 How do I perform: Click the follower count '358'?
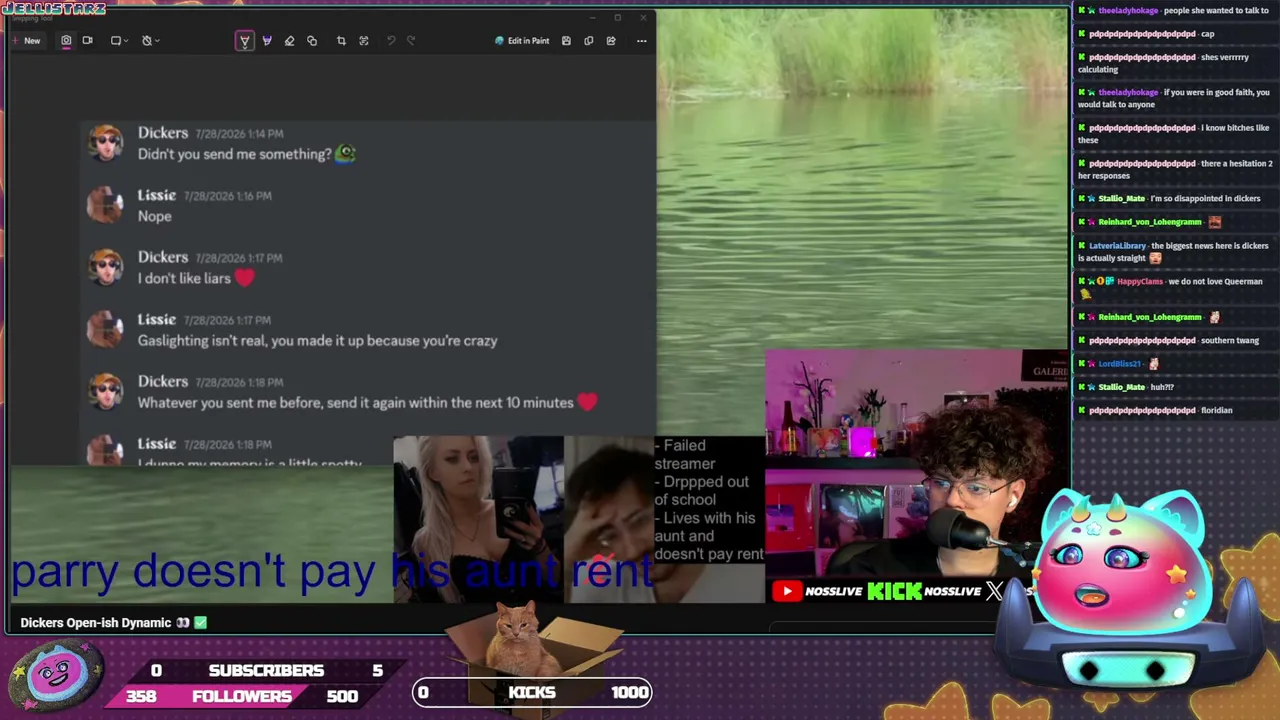141,696
